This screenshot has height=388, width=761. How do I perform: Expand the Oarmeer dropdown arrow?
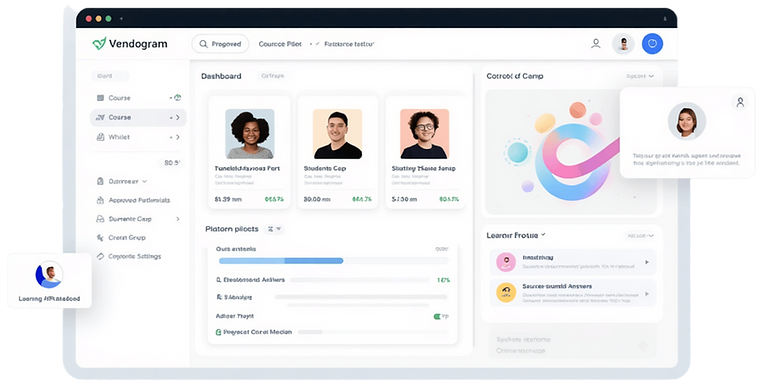pyautogui.click(x=144, y=181)
